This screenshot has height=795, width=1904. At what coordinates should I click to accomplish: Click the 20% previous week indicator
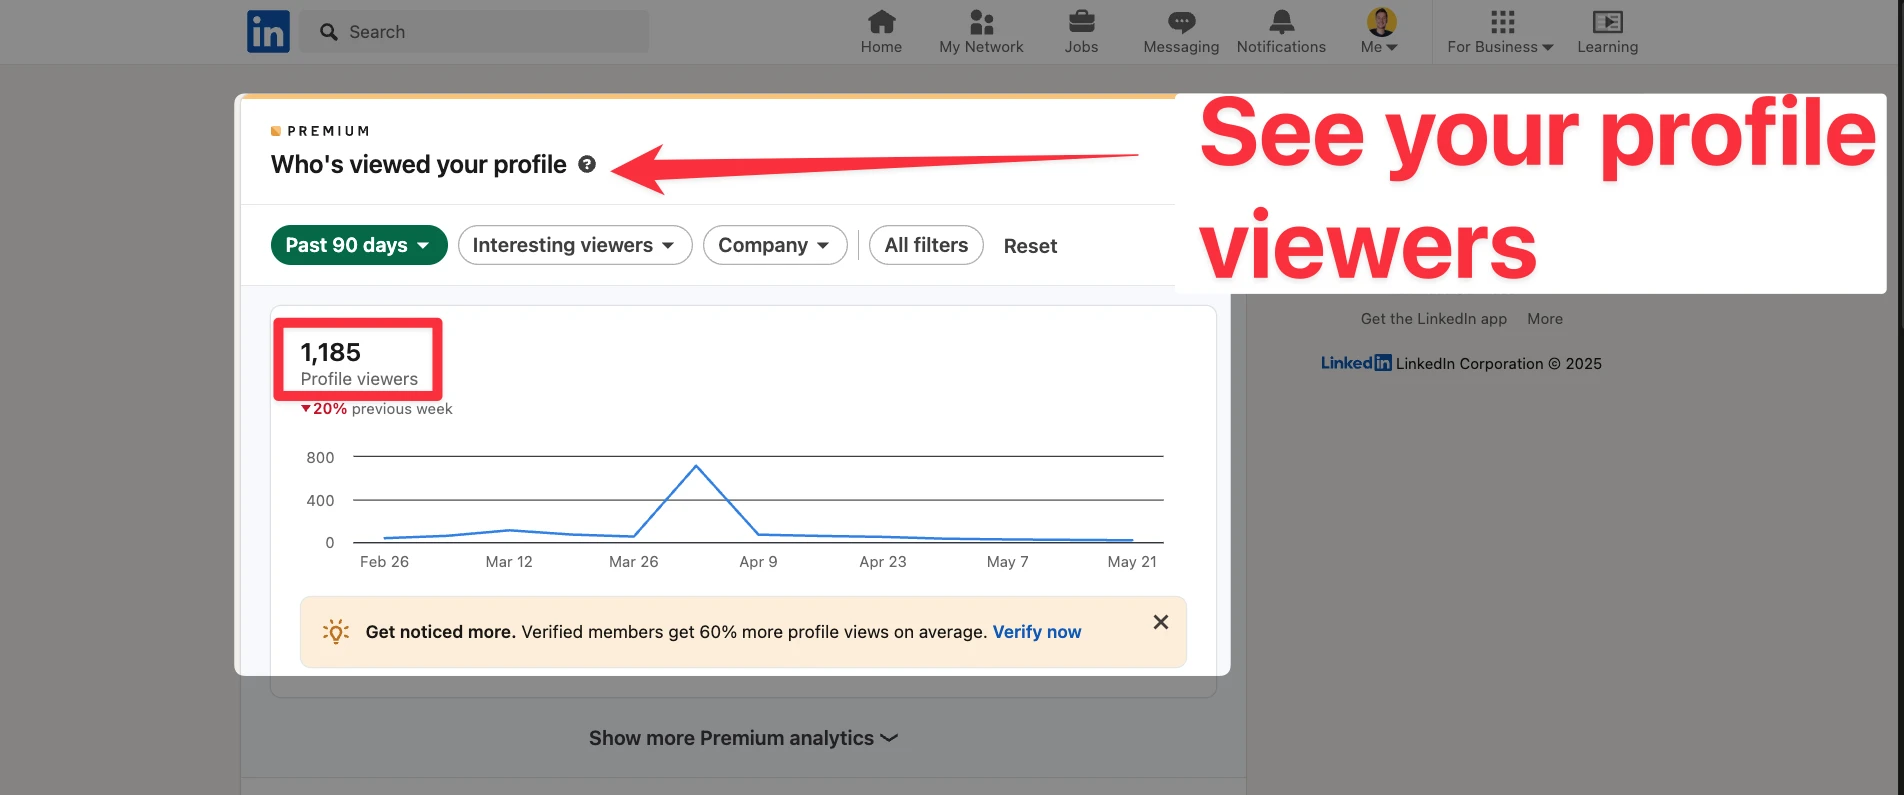pos(377,409)
